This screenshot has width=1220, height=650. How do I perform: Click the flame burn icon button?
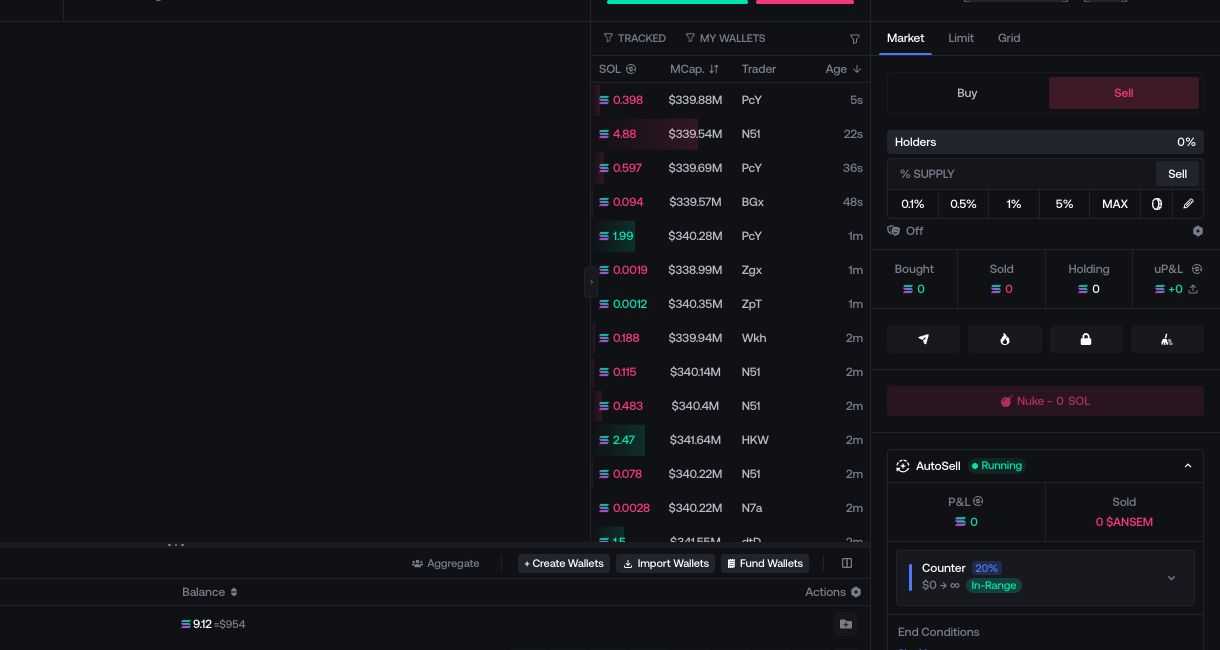coord(1004,339)
